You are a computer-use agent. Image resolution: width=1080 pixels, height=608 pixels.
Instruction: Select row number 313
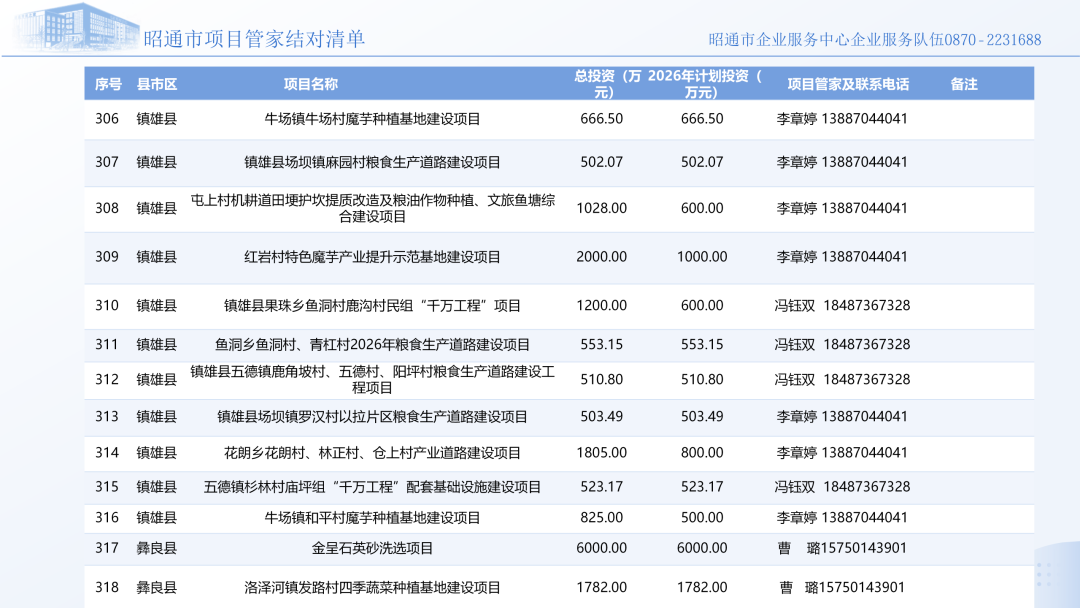pyautogui.click(x=107, y=417)
